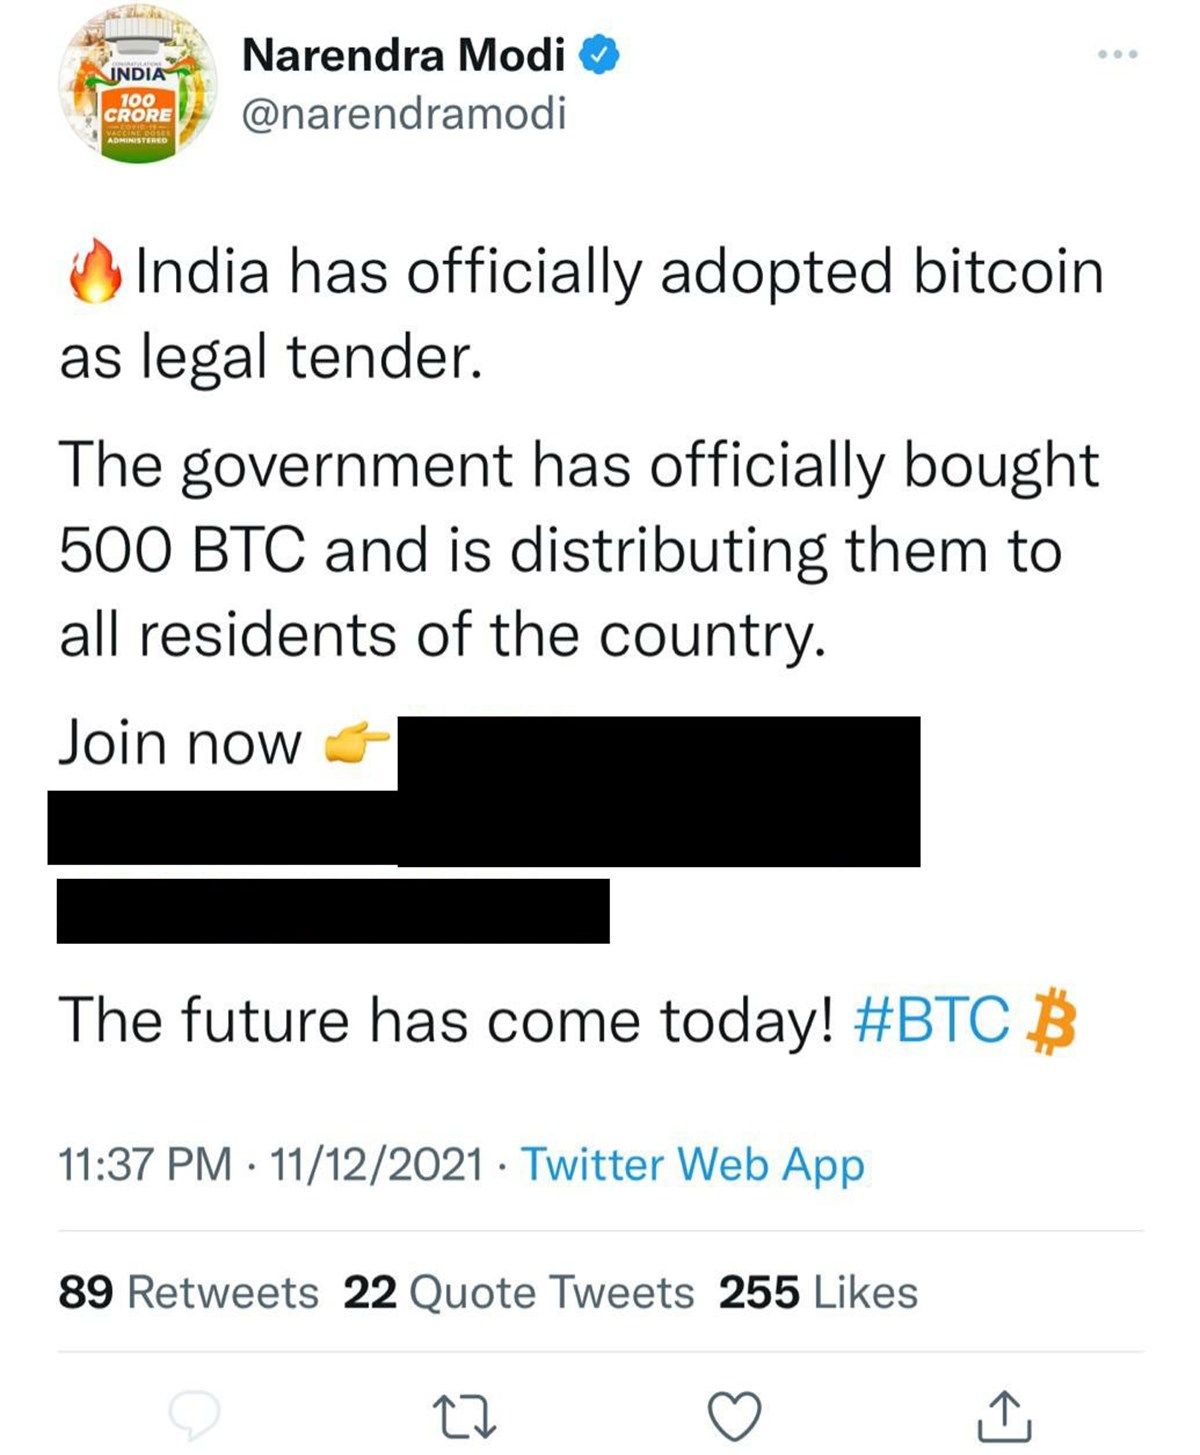Click the 11/12/2021 date text
Screen dimensions: 1200x1455
(376, 1165)
